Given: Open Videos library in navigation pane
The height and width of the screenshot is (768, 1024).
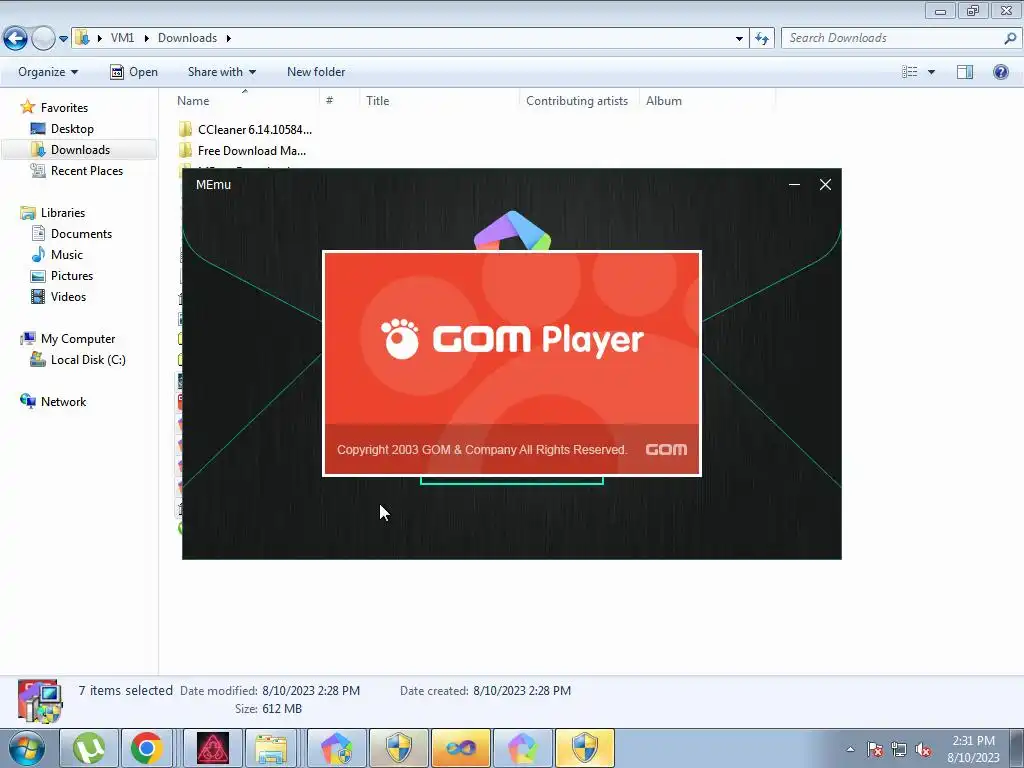Looking at the screenshot, I should (68, 296).
